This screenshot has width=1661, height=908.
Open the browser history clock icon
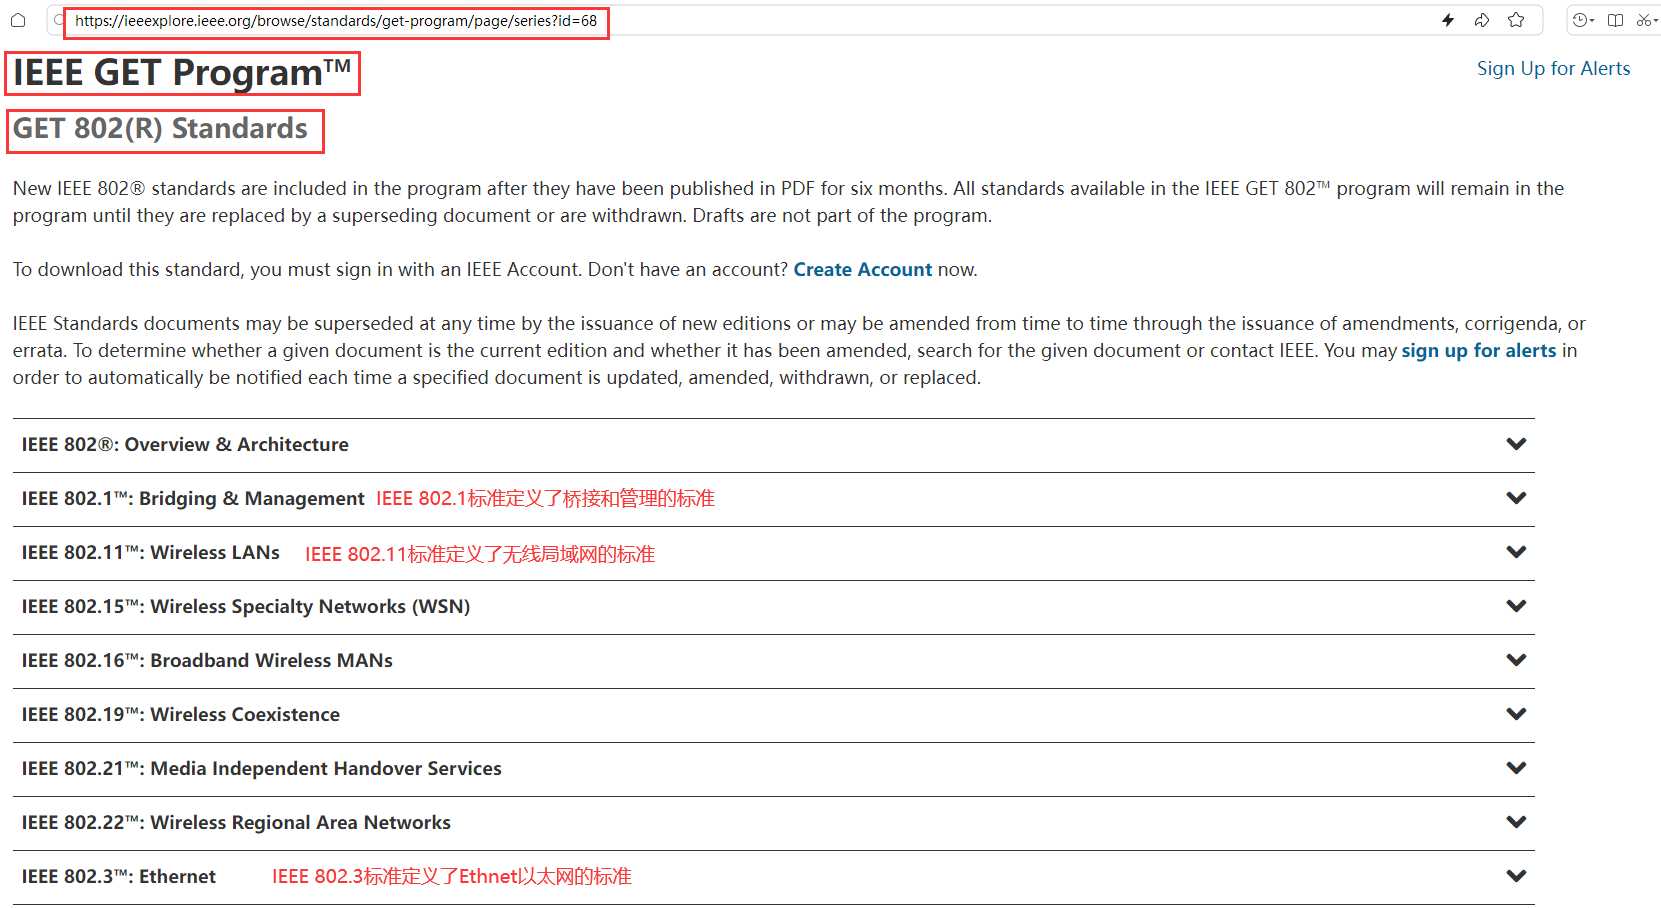1580,20
